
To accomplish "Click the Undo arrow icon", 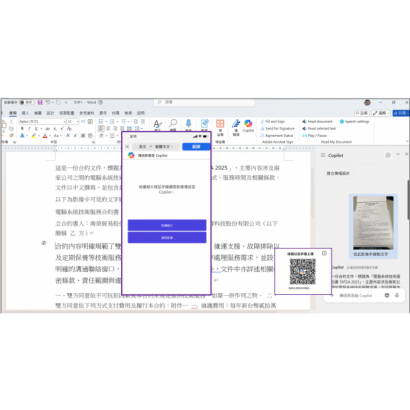I will tap(48, 102).
